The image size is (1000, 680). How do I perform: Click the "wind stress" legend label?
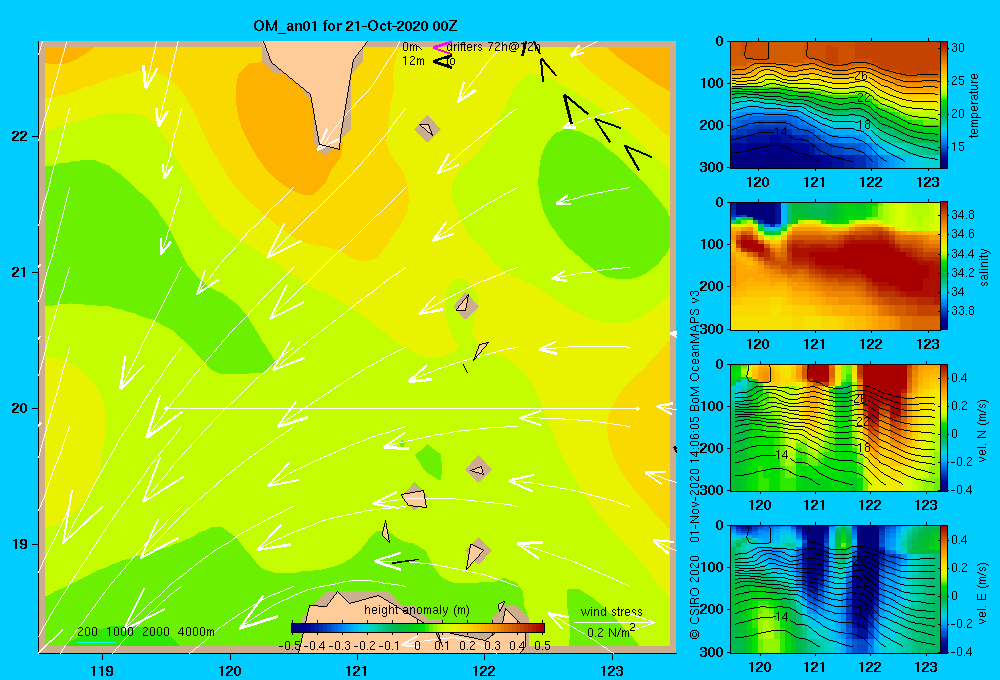pos(611,611)
